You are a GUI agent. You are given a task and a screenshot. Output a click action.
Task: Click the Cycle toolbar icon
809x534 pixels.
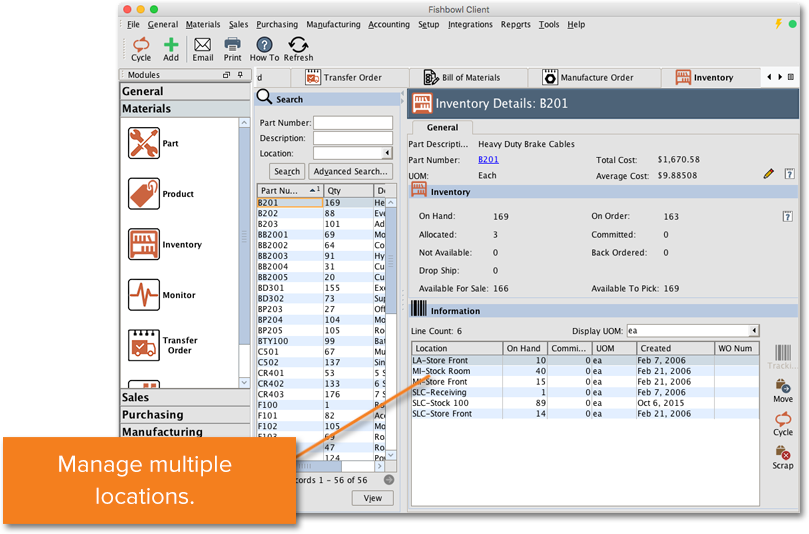click(141, 50)
